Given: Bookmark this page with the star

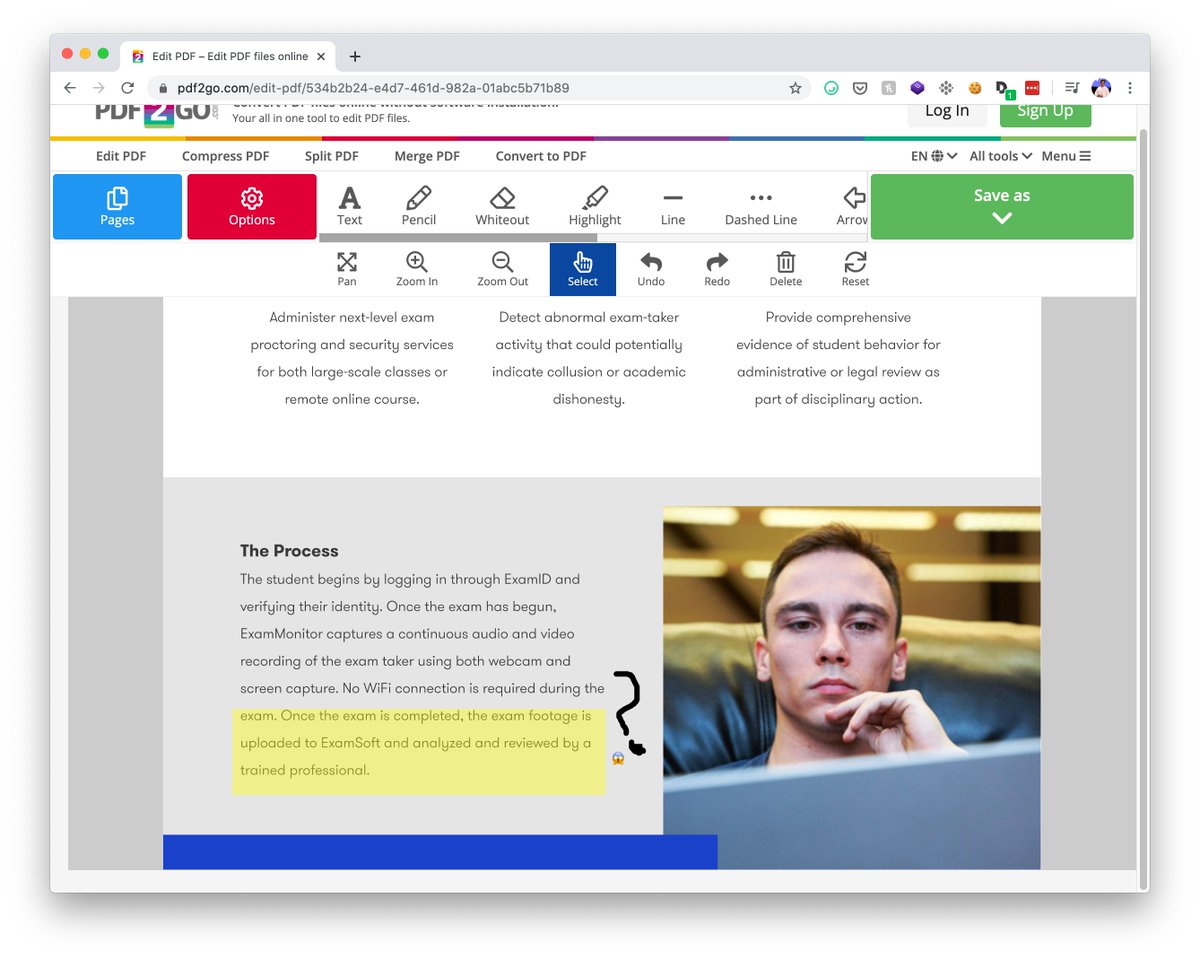Looking at the screenshot, I should [795, 88].
